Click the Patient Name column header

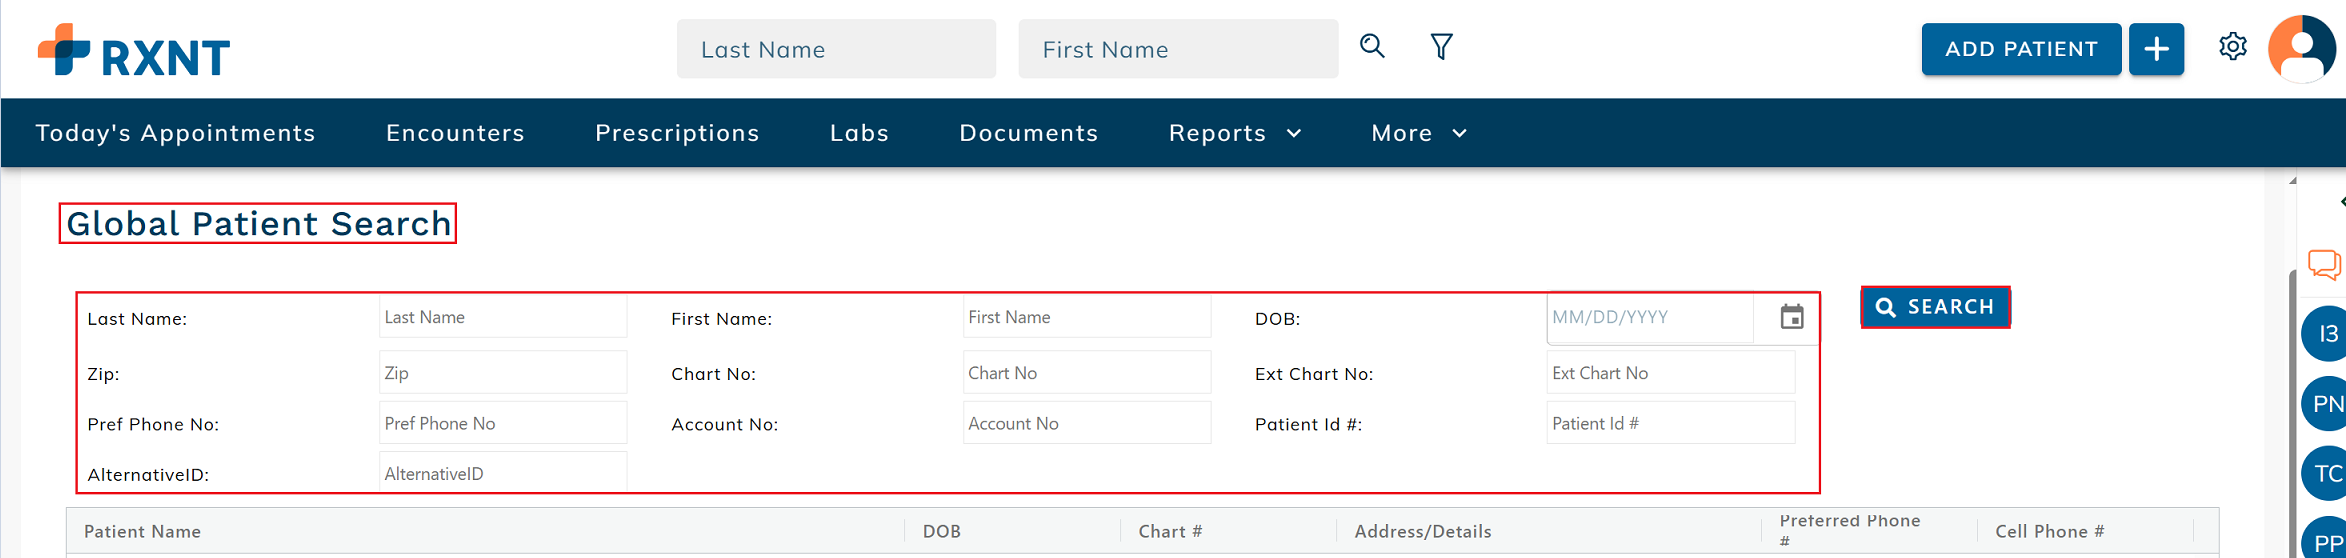(x=143, y=532)
